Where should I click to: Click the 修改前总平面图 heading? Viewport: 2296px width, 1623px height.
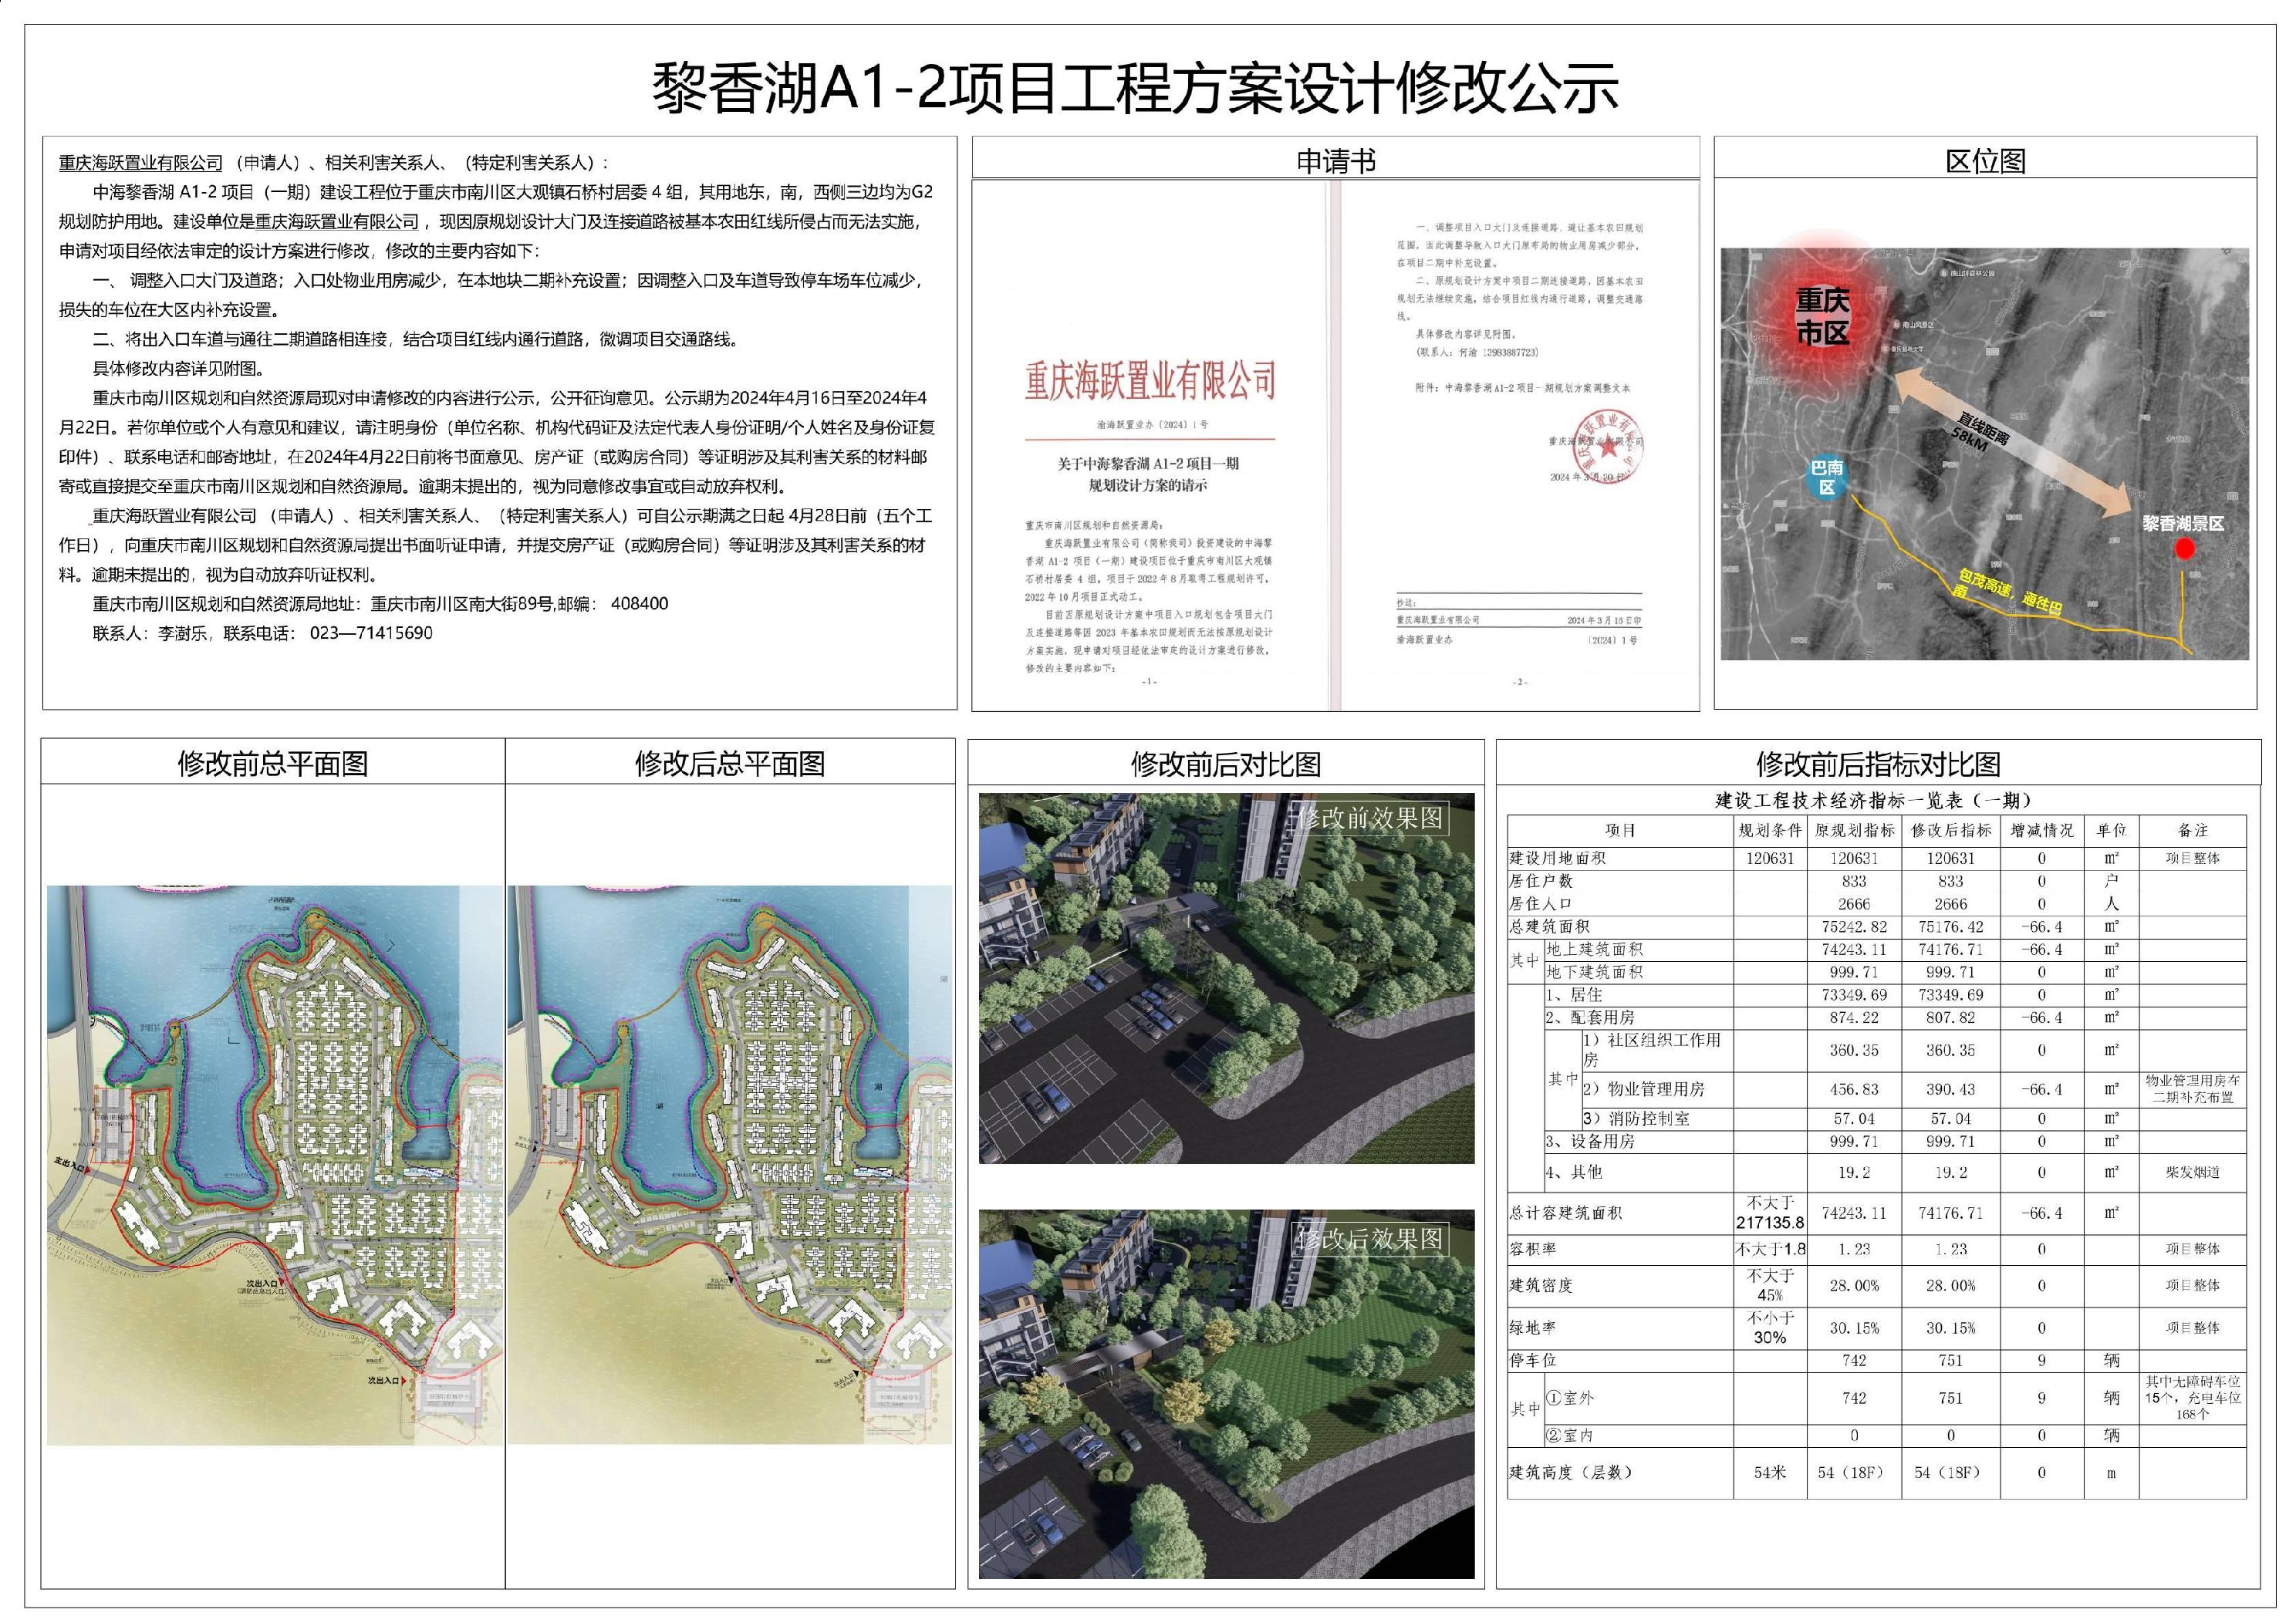tap(273, 764)
